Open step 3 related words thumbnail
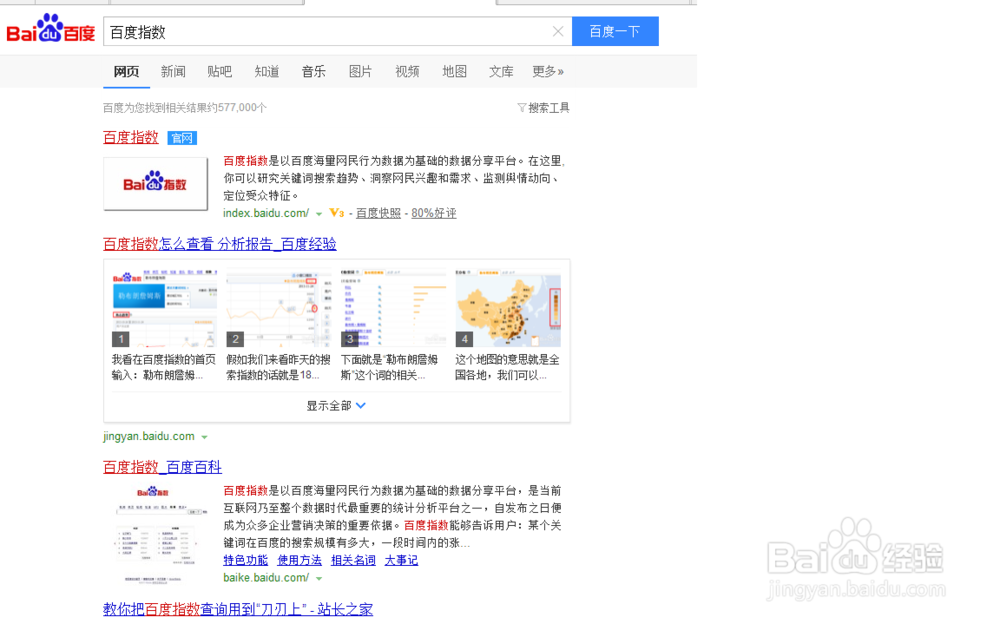The width and height of the screenshot is (1000, 624). tap(393, 308)
